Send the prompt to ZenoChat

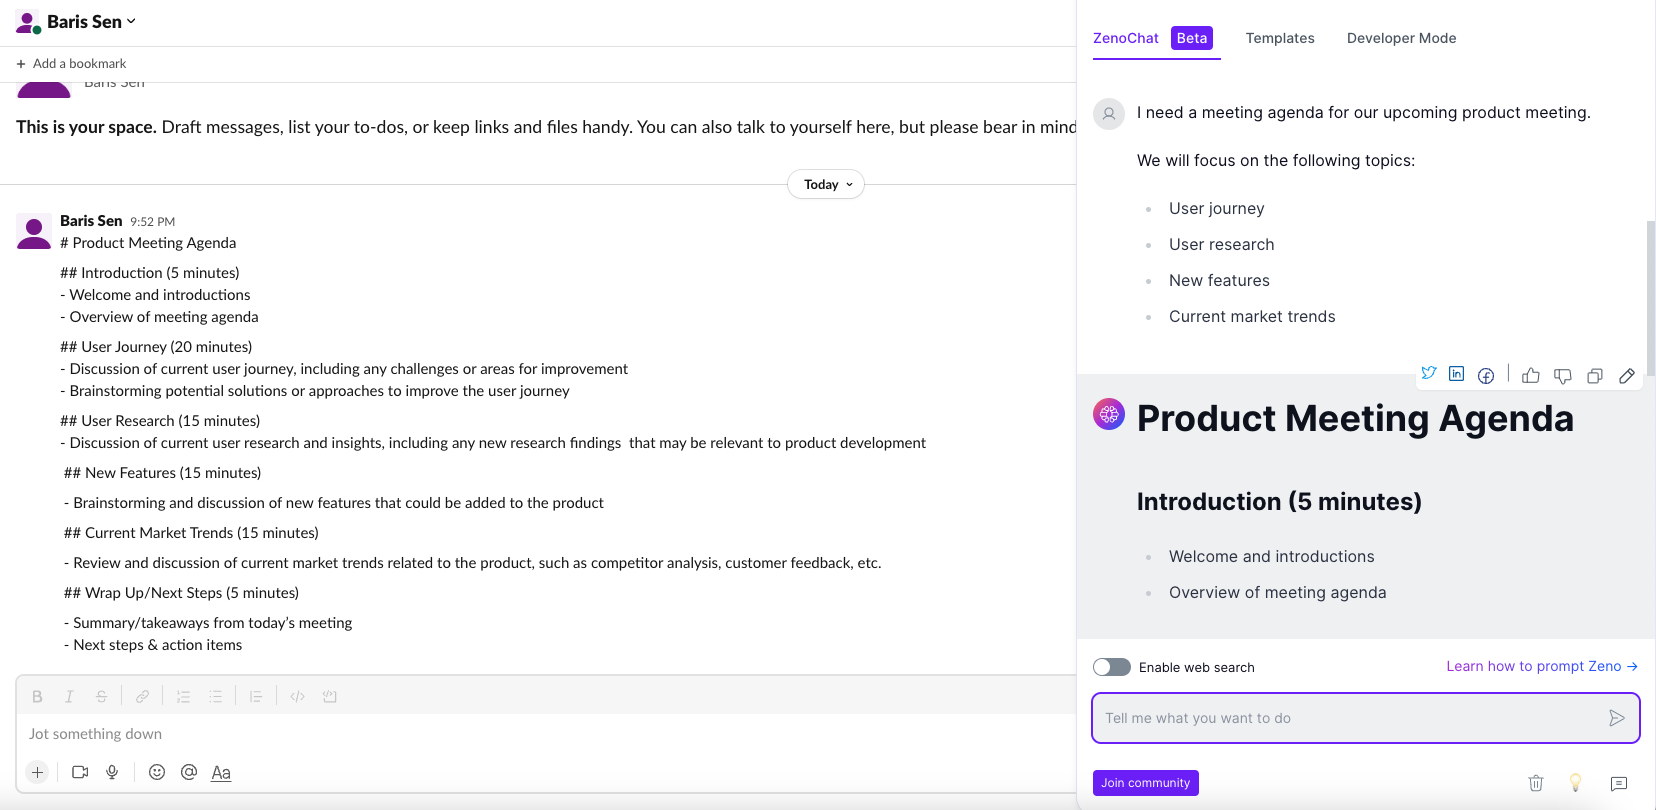click(1617, 718)
